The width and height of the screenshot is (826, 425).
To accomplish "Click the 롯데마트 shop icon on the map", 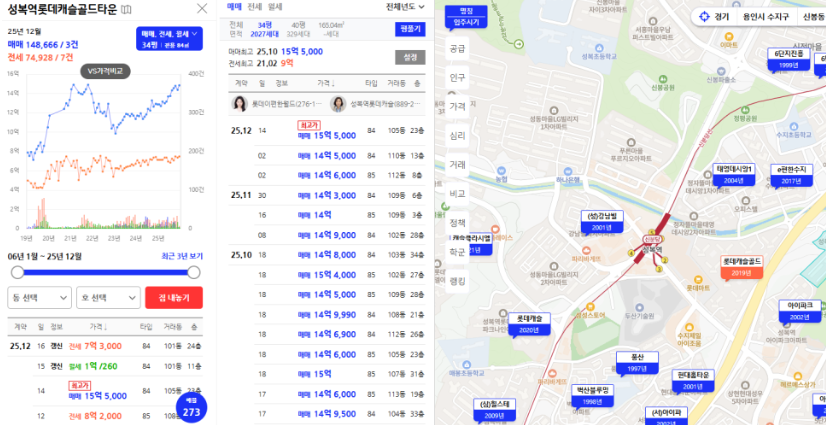I will pyautogui.click(x=698, y=279).
